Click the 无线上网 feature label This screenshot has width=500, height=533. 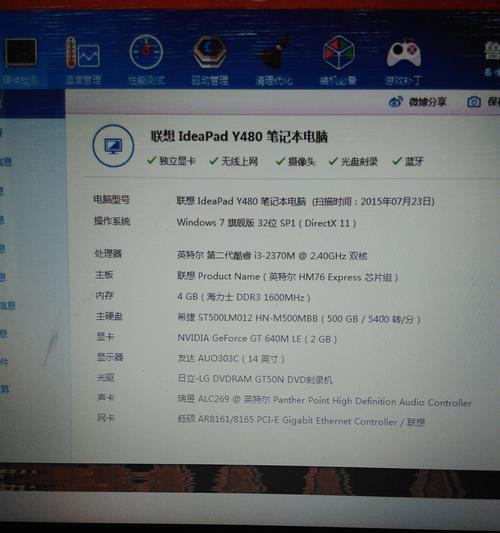[240, 161]
